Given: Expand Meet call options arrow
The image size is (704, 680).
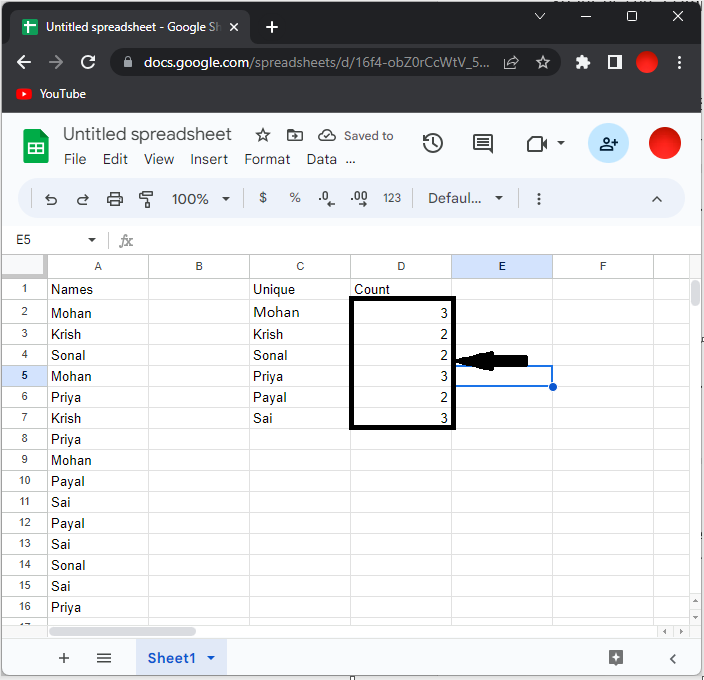Looking at the screenshot, I should pyautogui.click(x=560, y=143).
